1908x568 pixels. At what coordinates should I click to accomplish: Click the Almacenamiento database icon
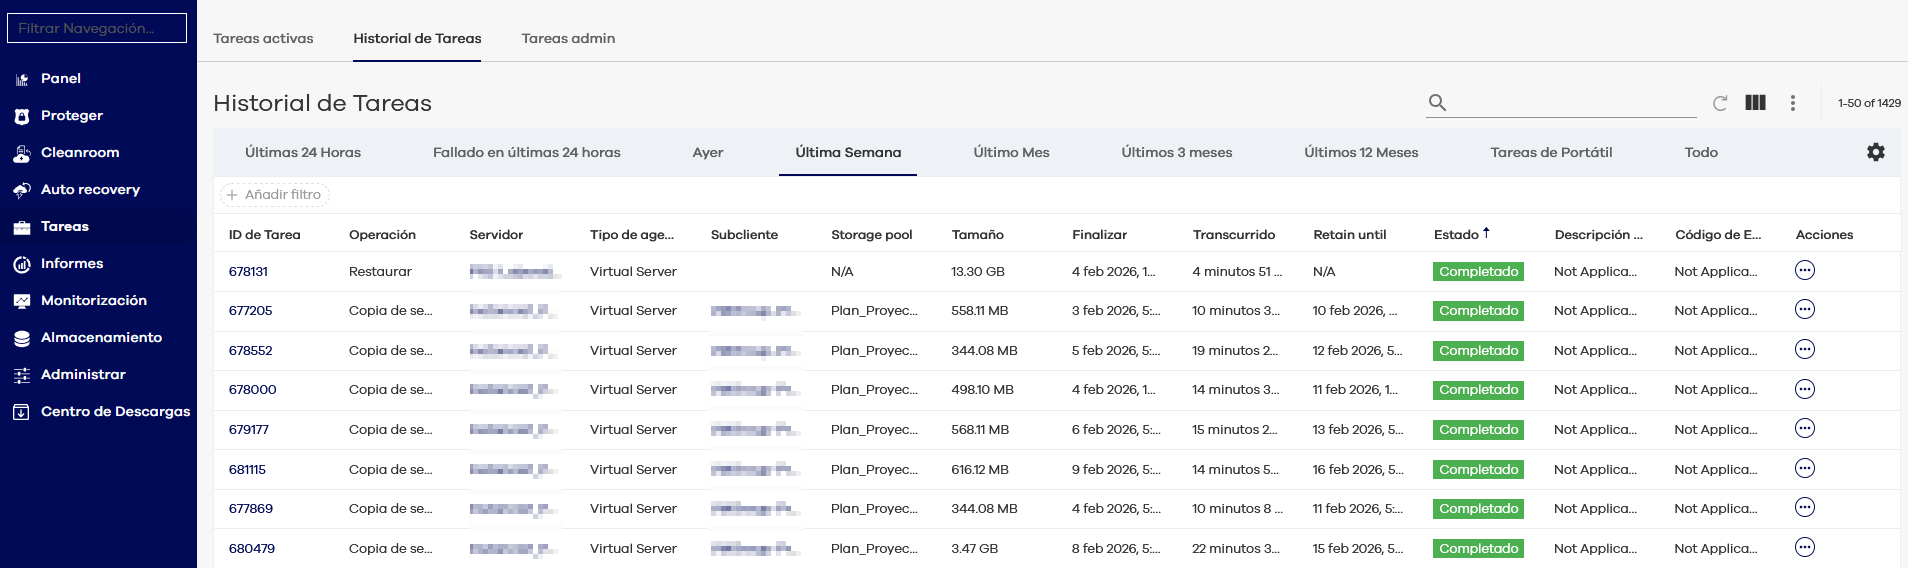(22, 338)
